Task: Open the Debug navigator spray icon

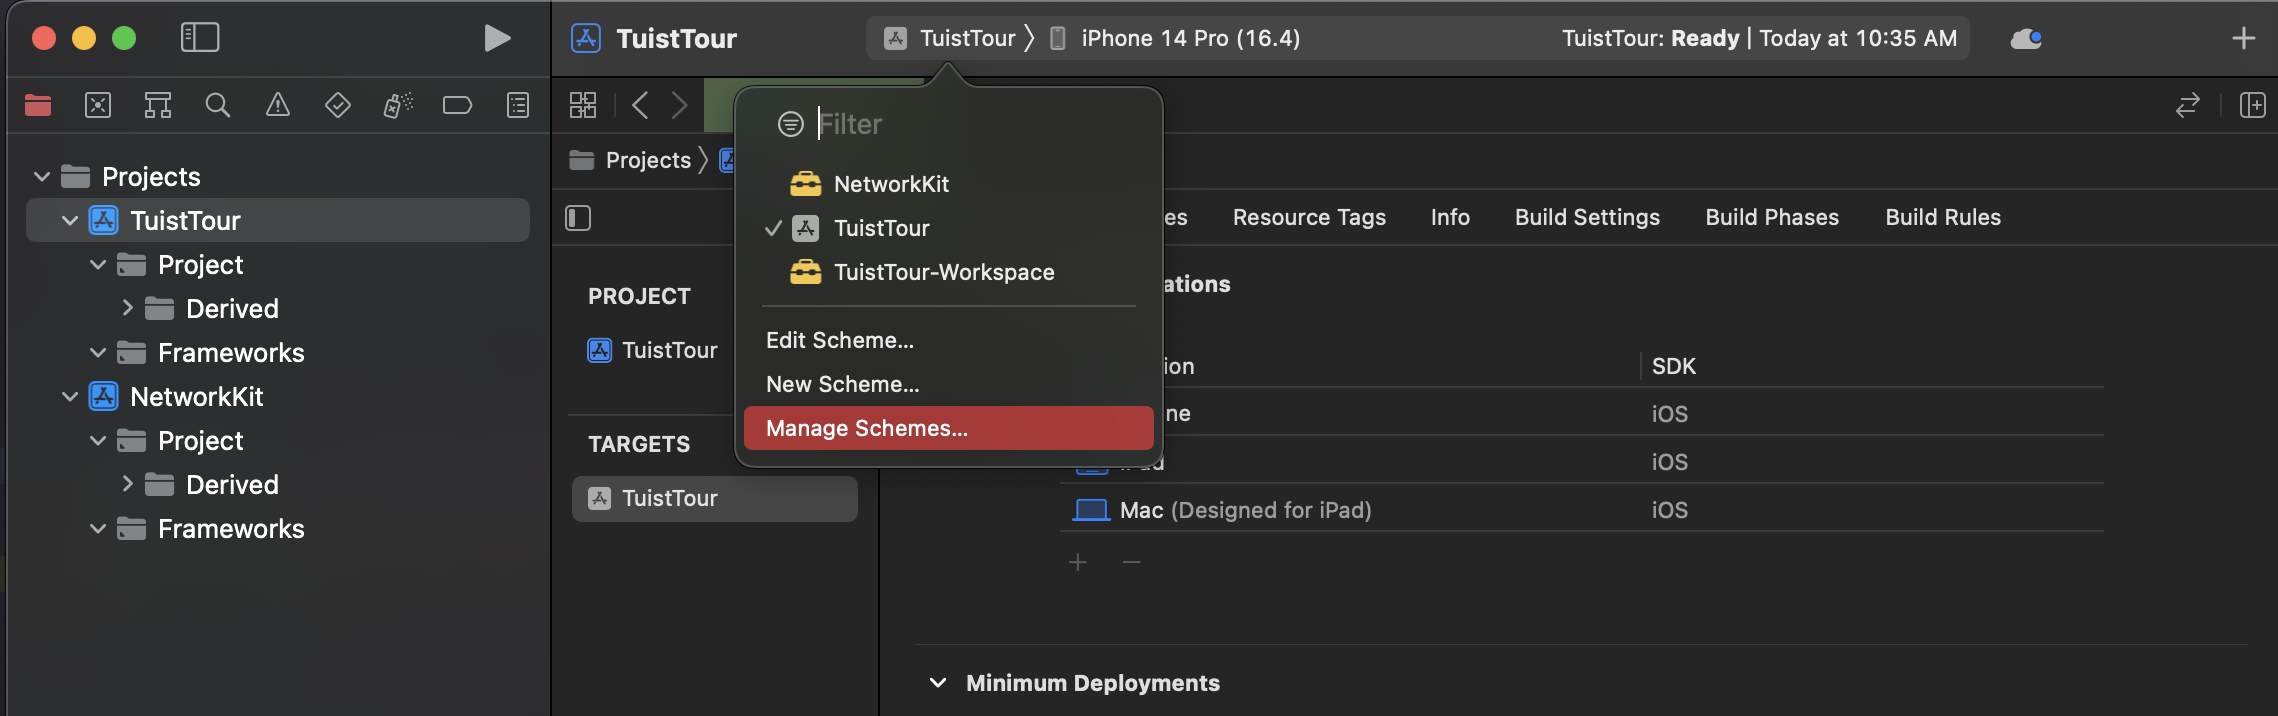Action: coord(398,105)
